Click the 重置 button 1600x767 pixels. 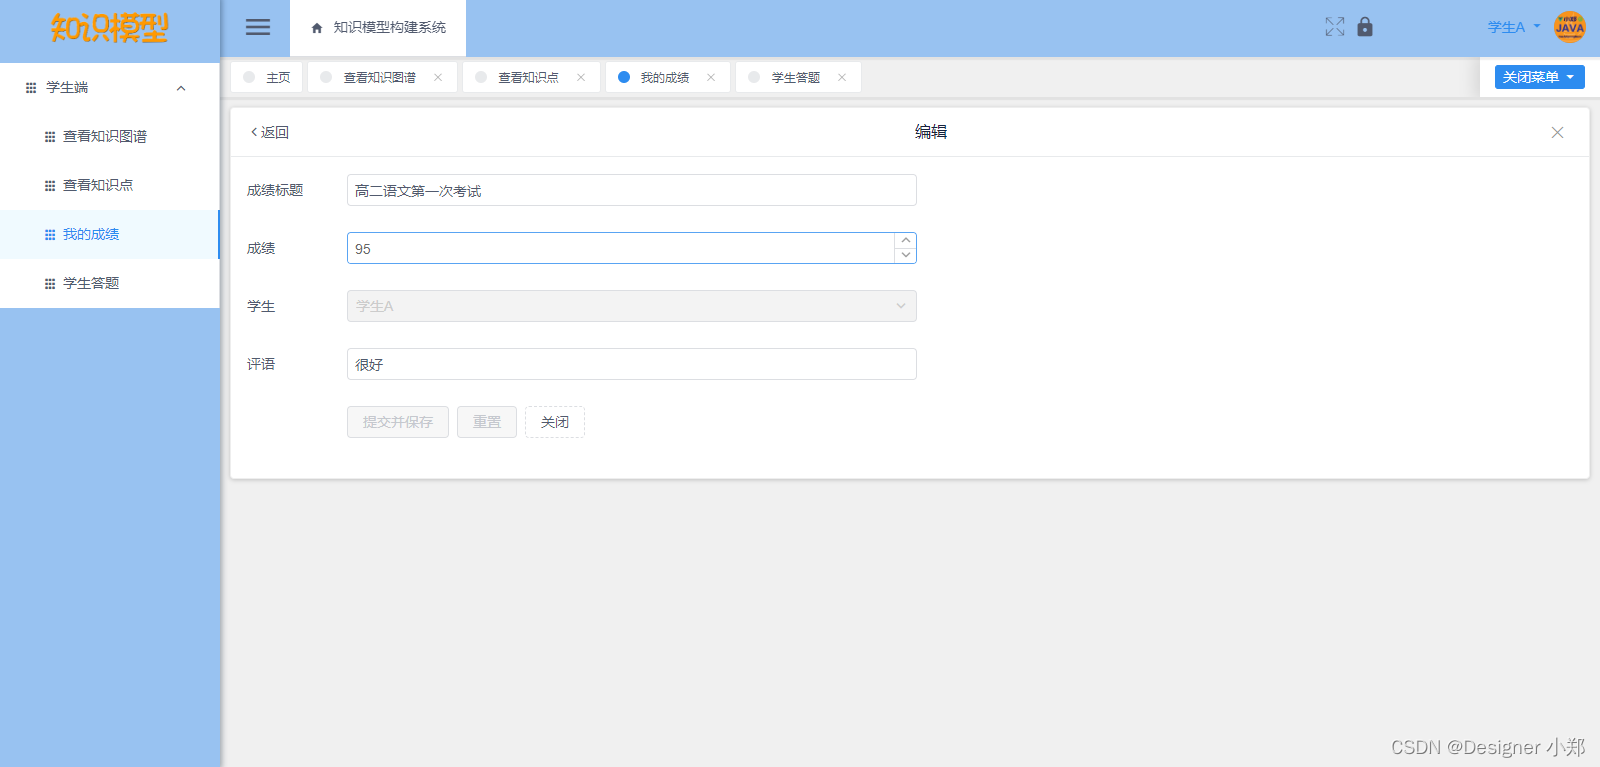tap(487, 422)
